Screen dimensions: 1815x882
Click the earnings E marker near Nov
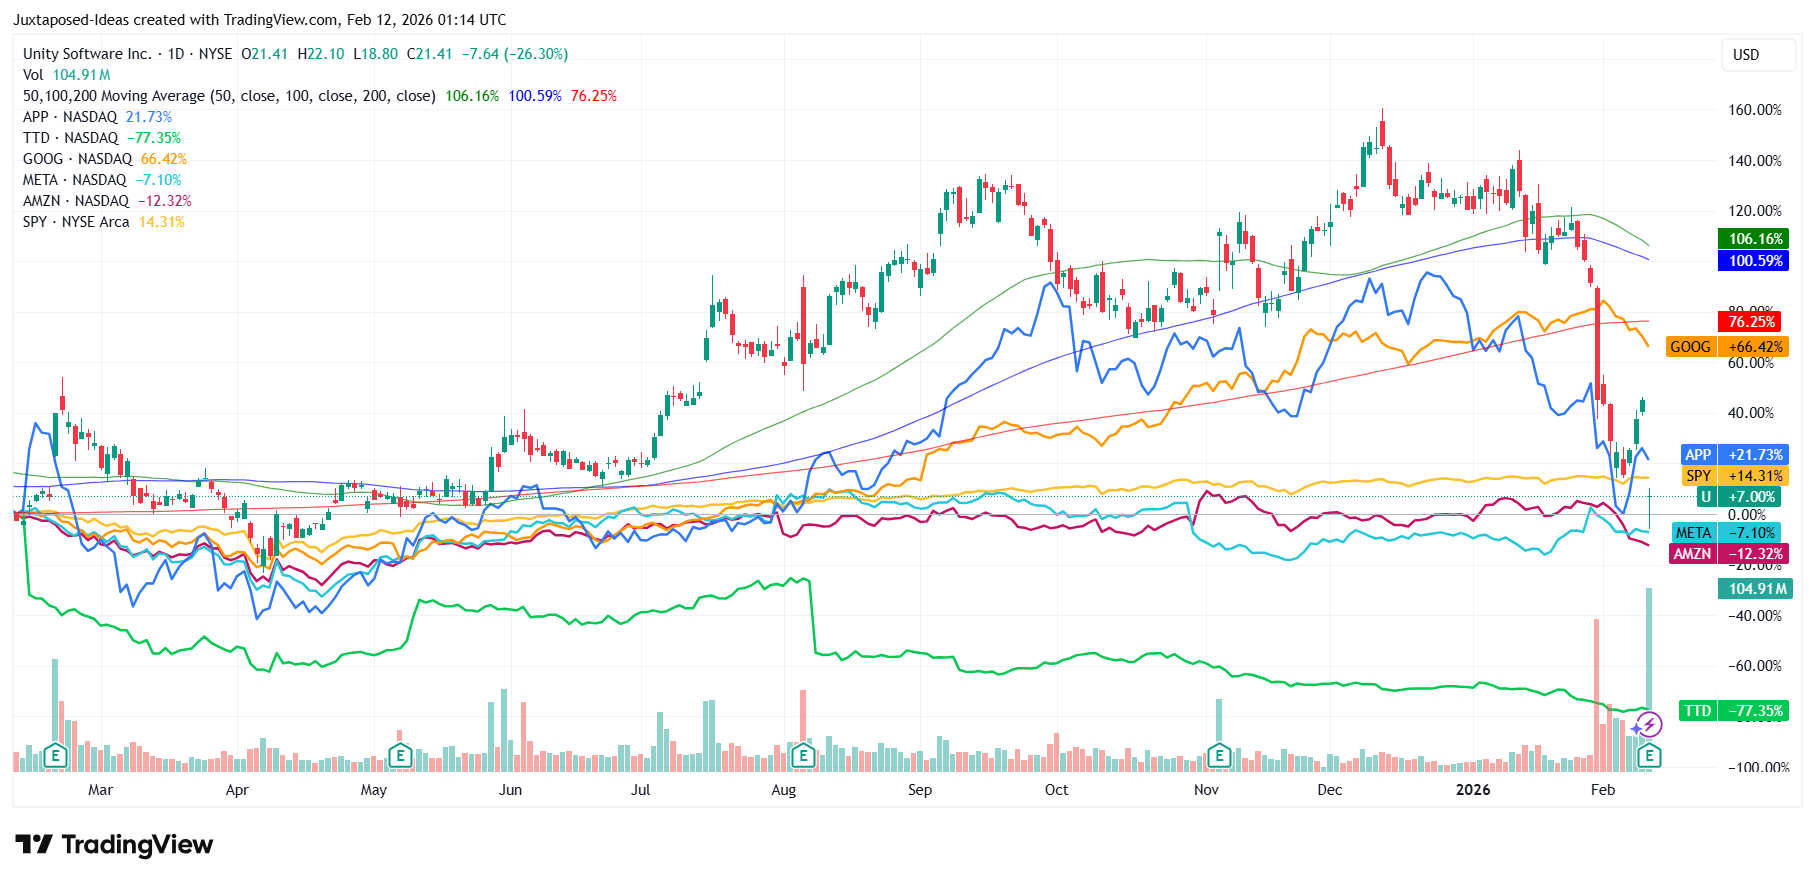[x=1218, y=755]
